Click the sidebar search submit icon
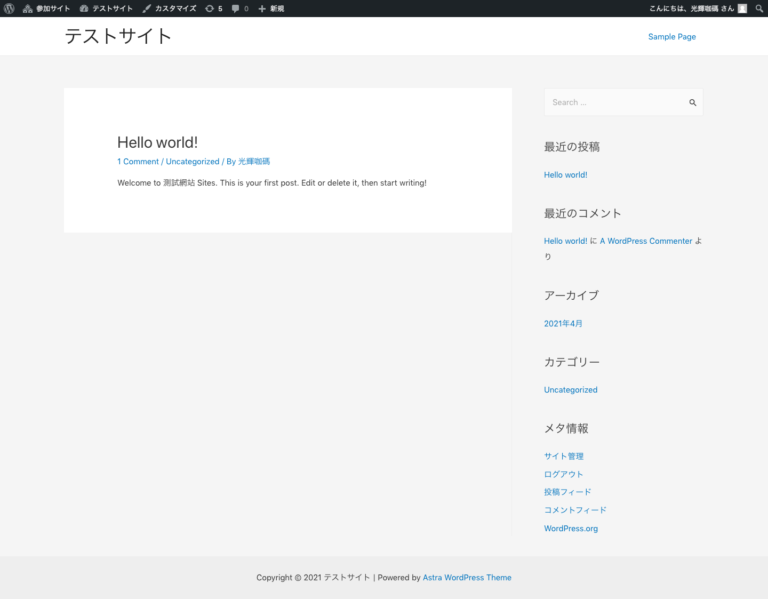The width and height of the screenshot is (768, 599). pos(692,102)
